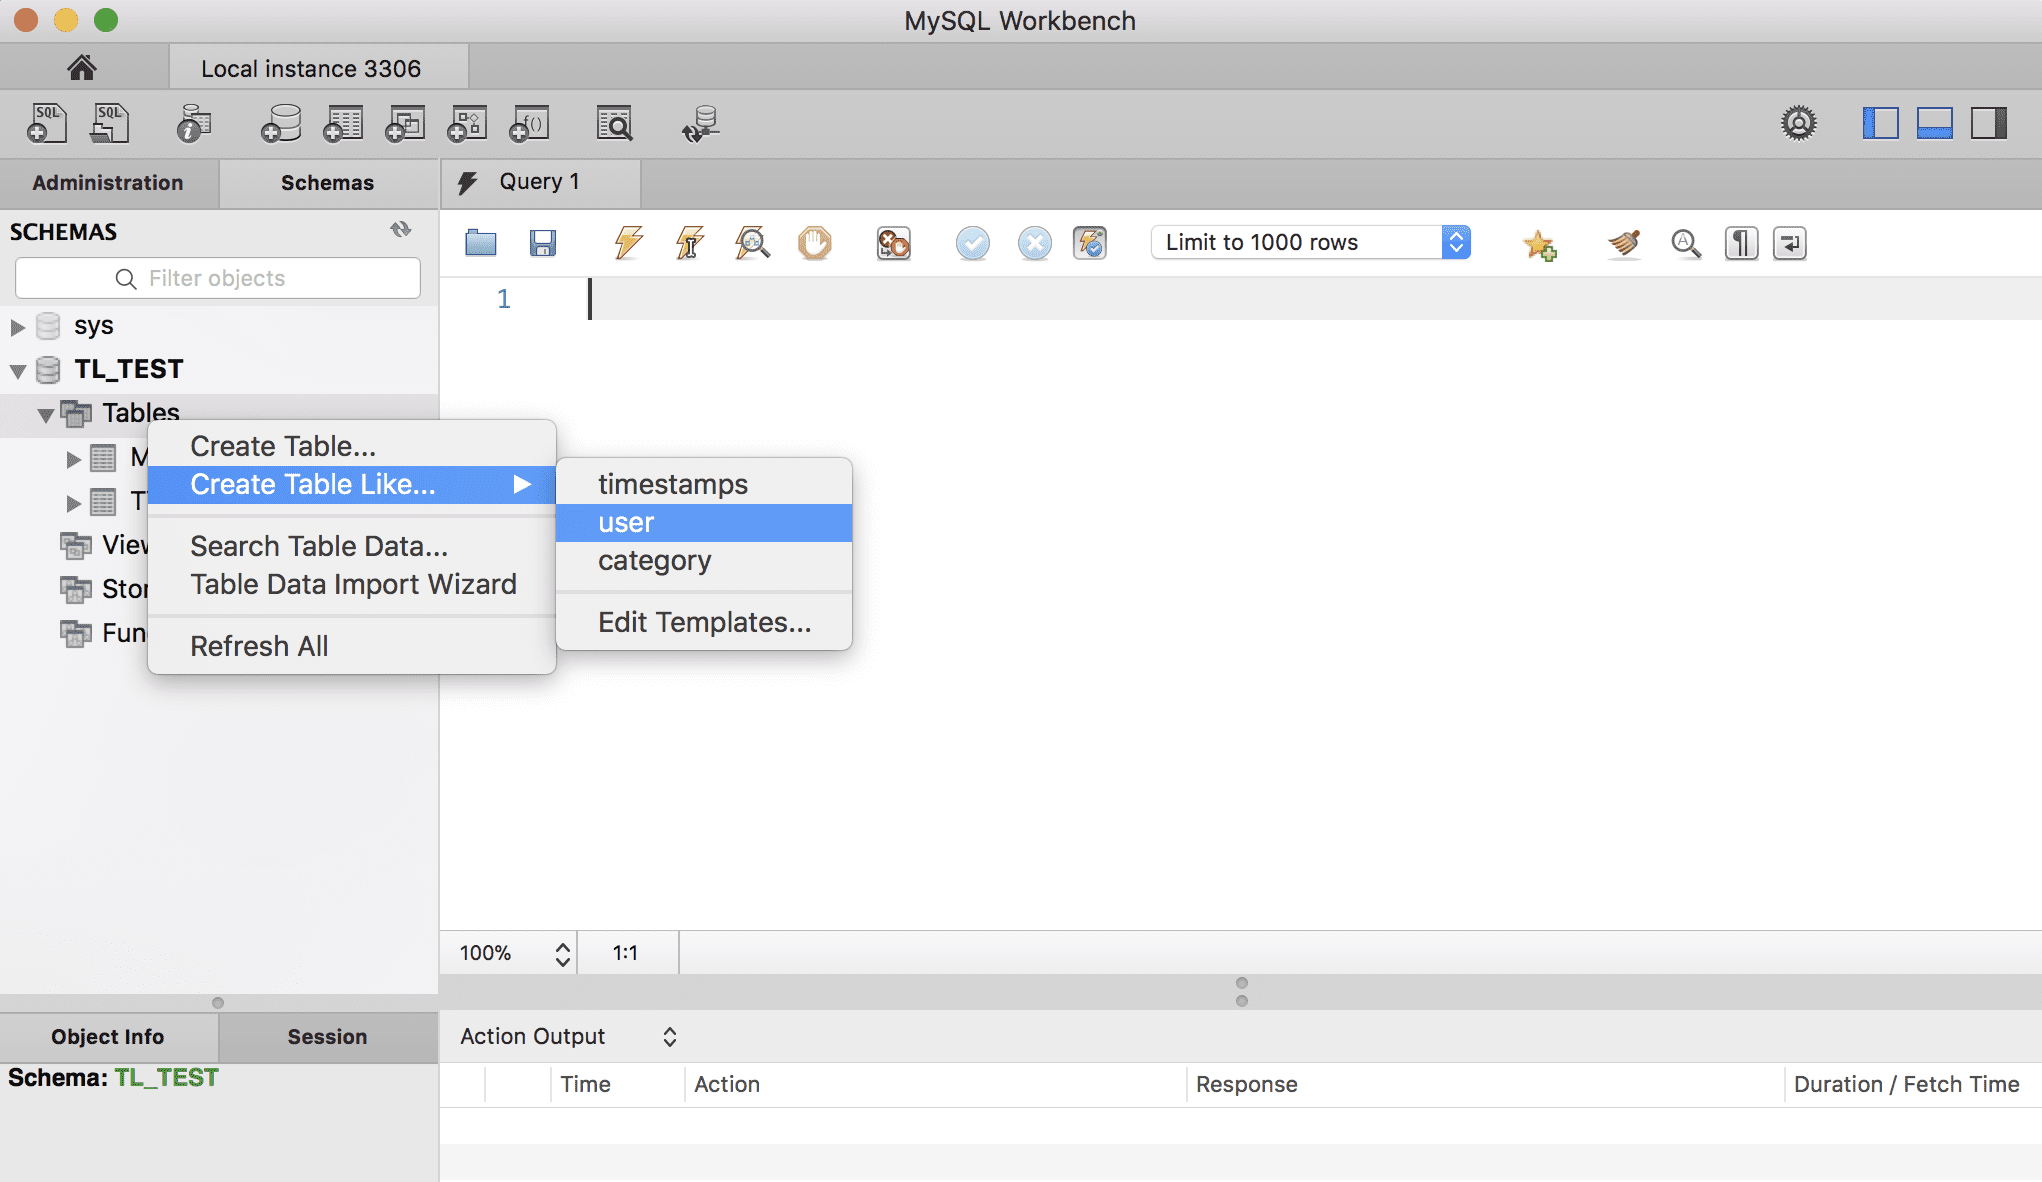Click the open SQL script folder icon

[x=481, y=243]
